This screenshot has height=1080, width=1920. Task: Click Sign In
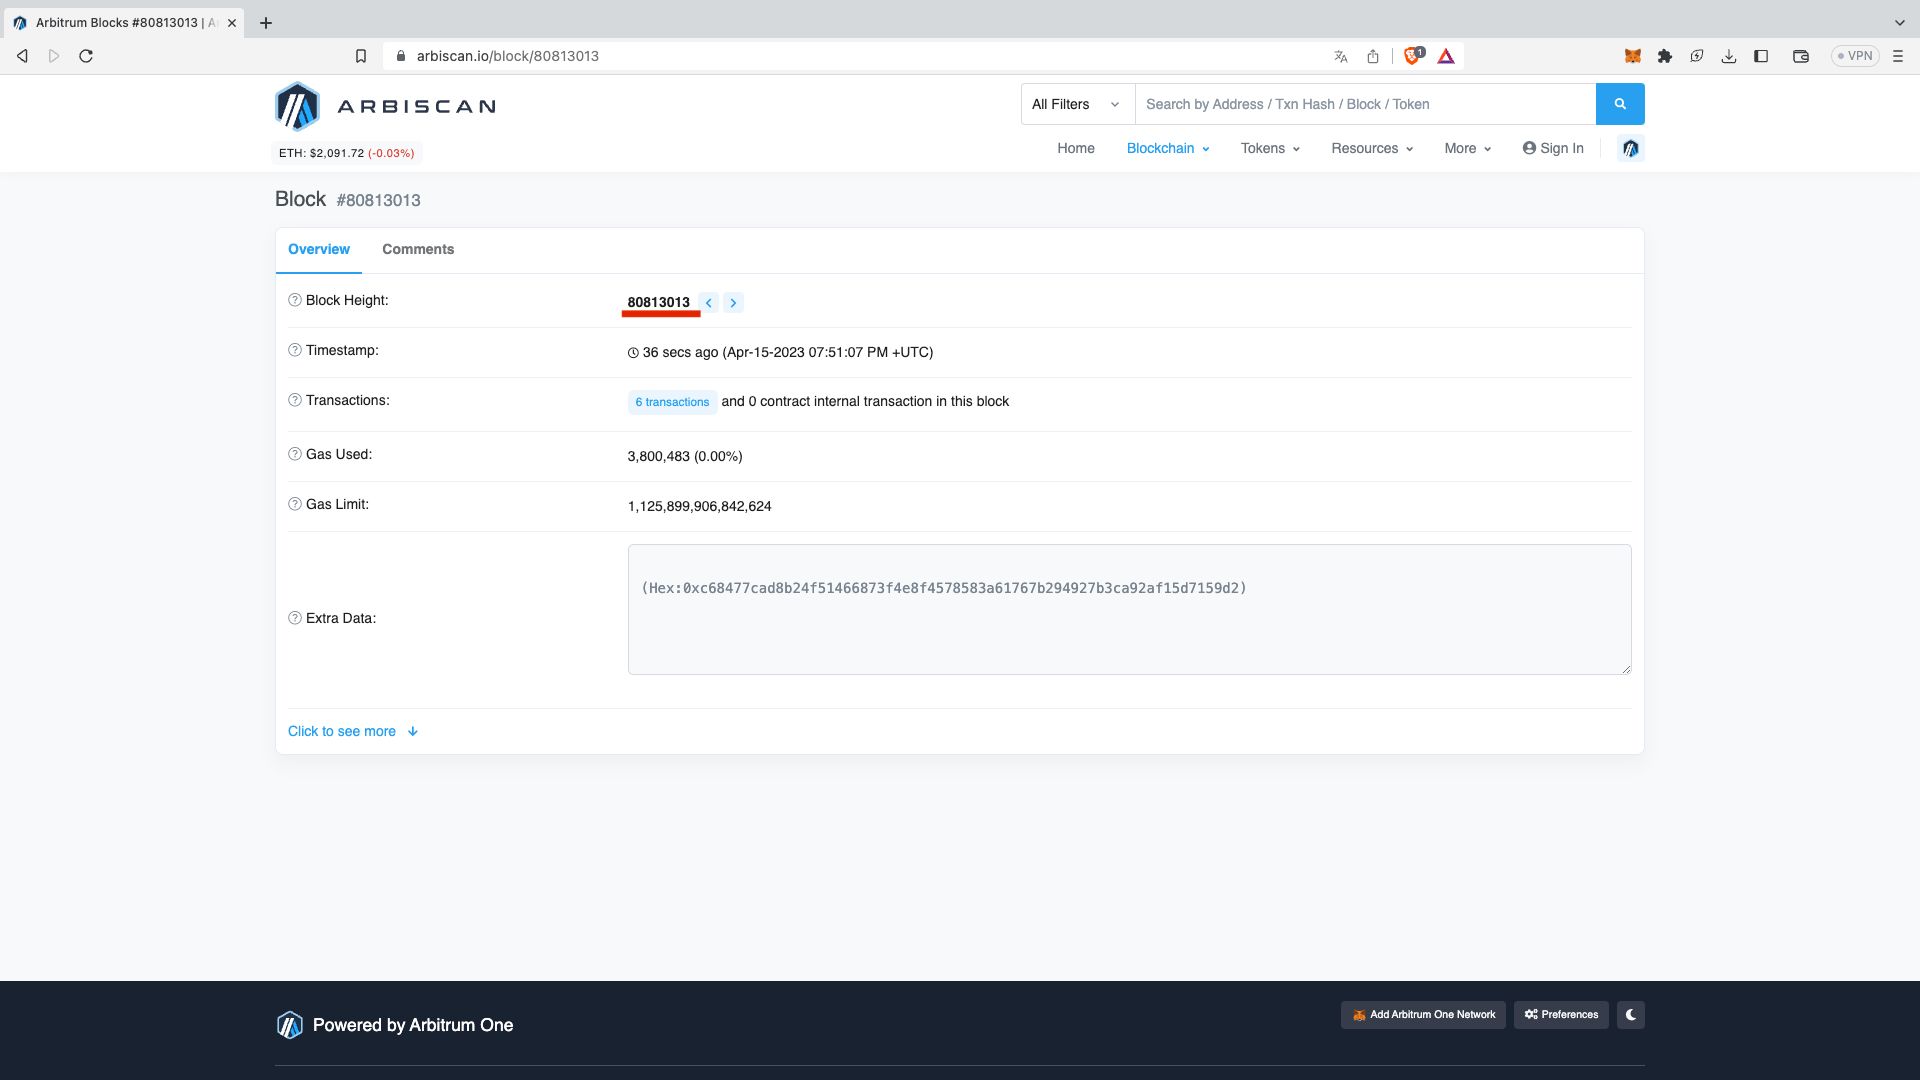pos(1553,148)
